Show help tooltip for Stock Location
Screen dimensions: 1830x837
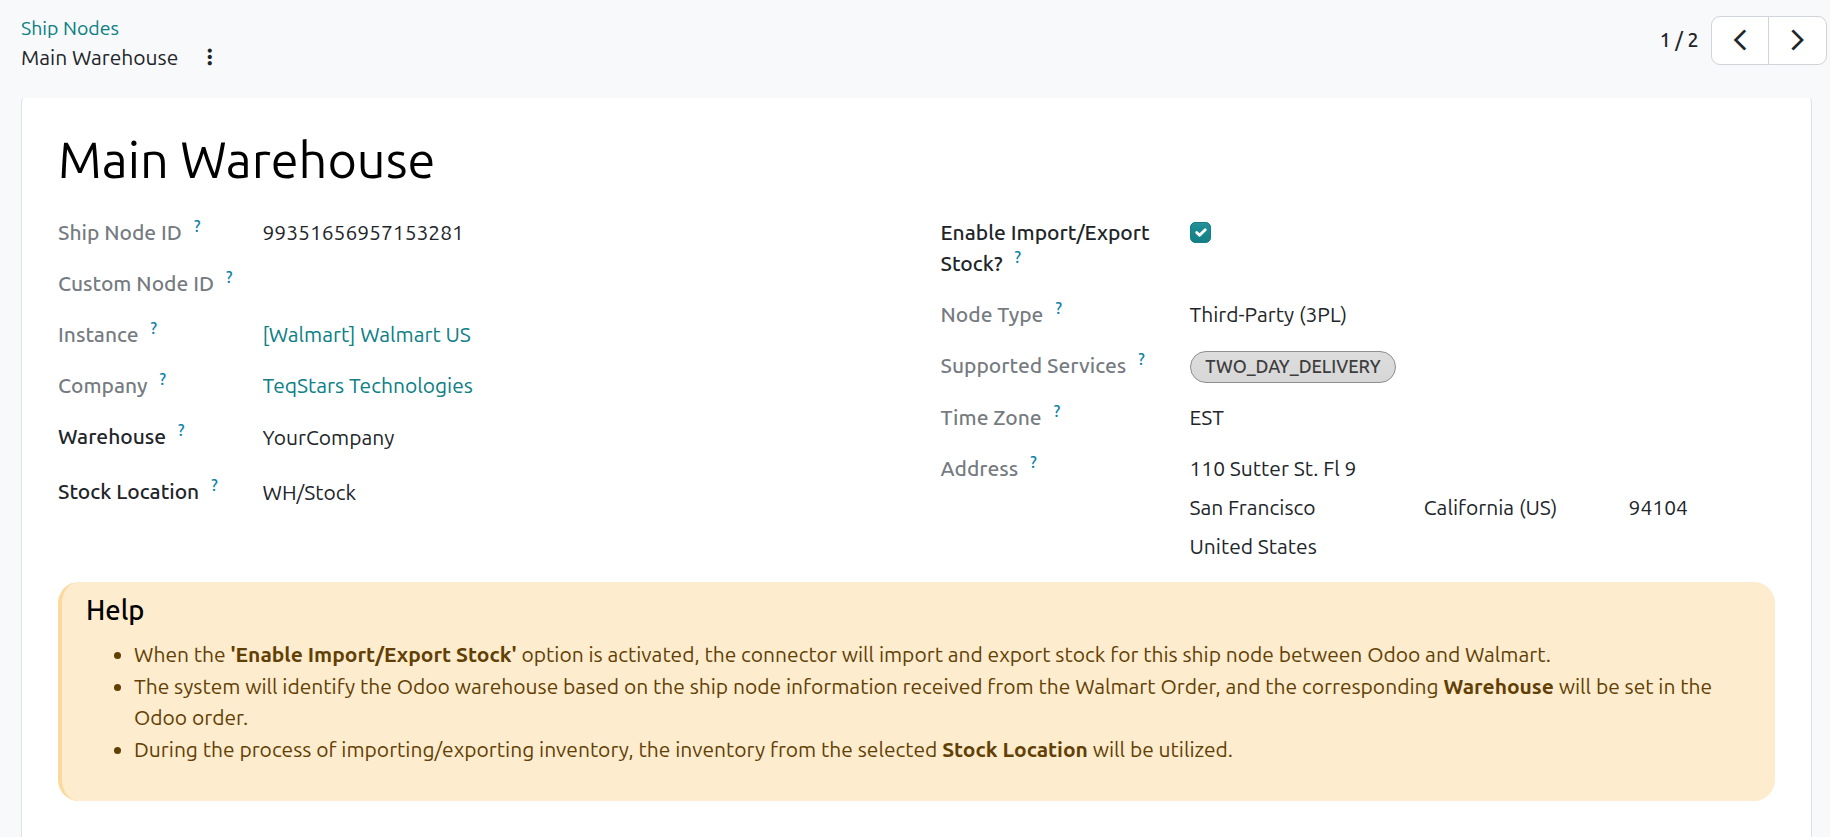coord(215,485)
